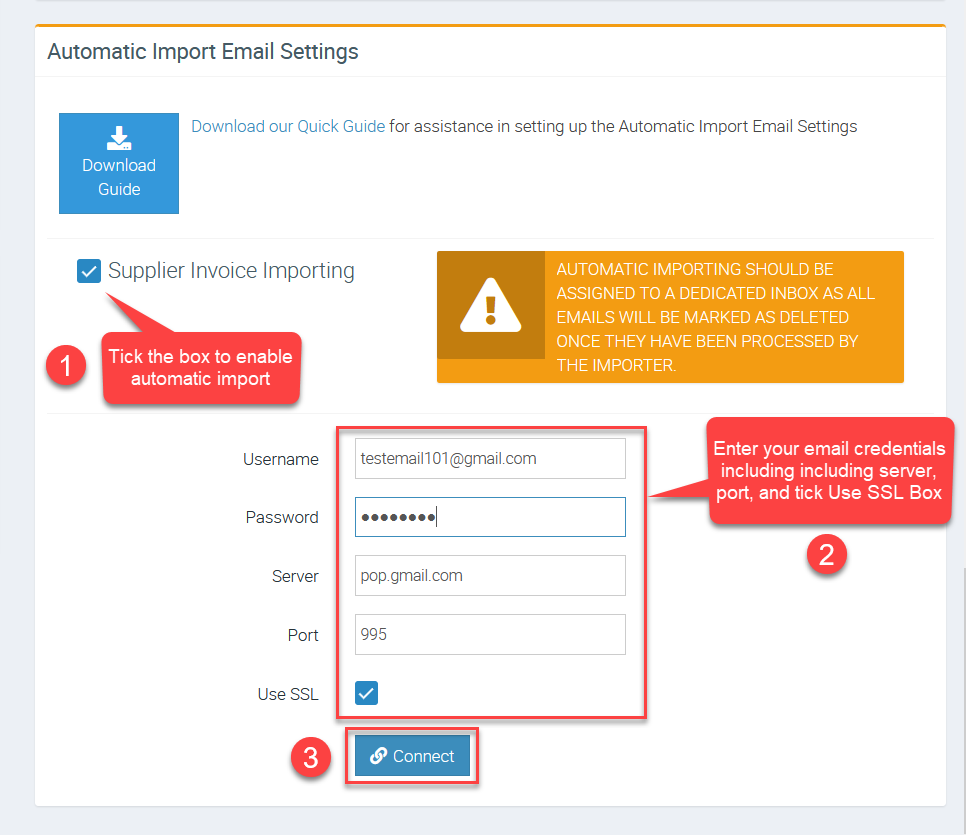
Task: Click the Automatic Import Email Settings heading
Action: [x=203, y=52]
